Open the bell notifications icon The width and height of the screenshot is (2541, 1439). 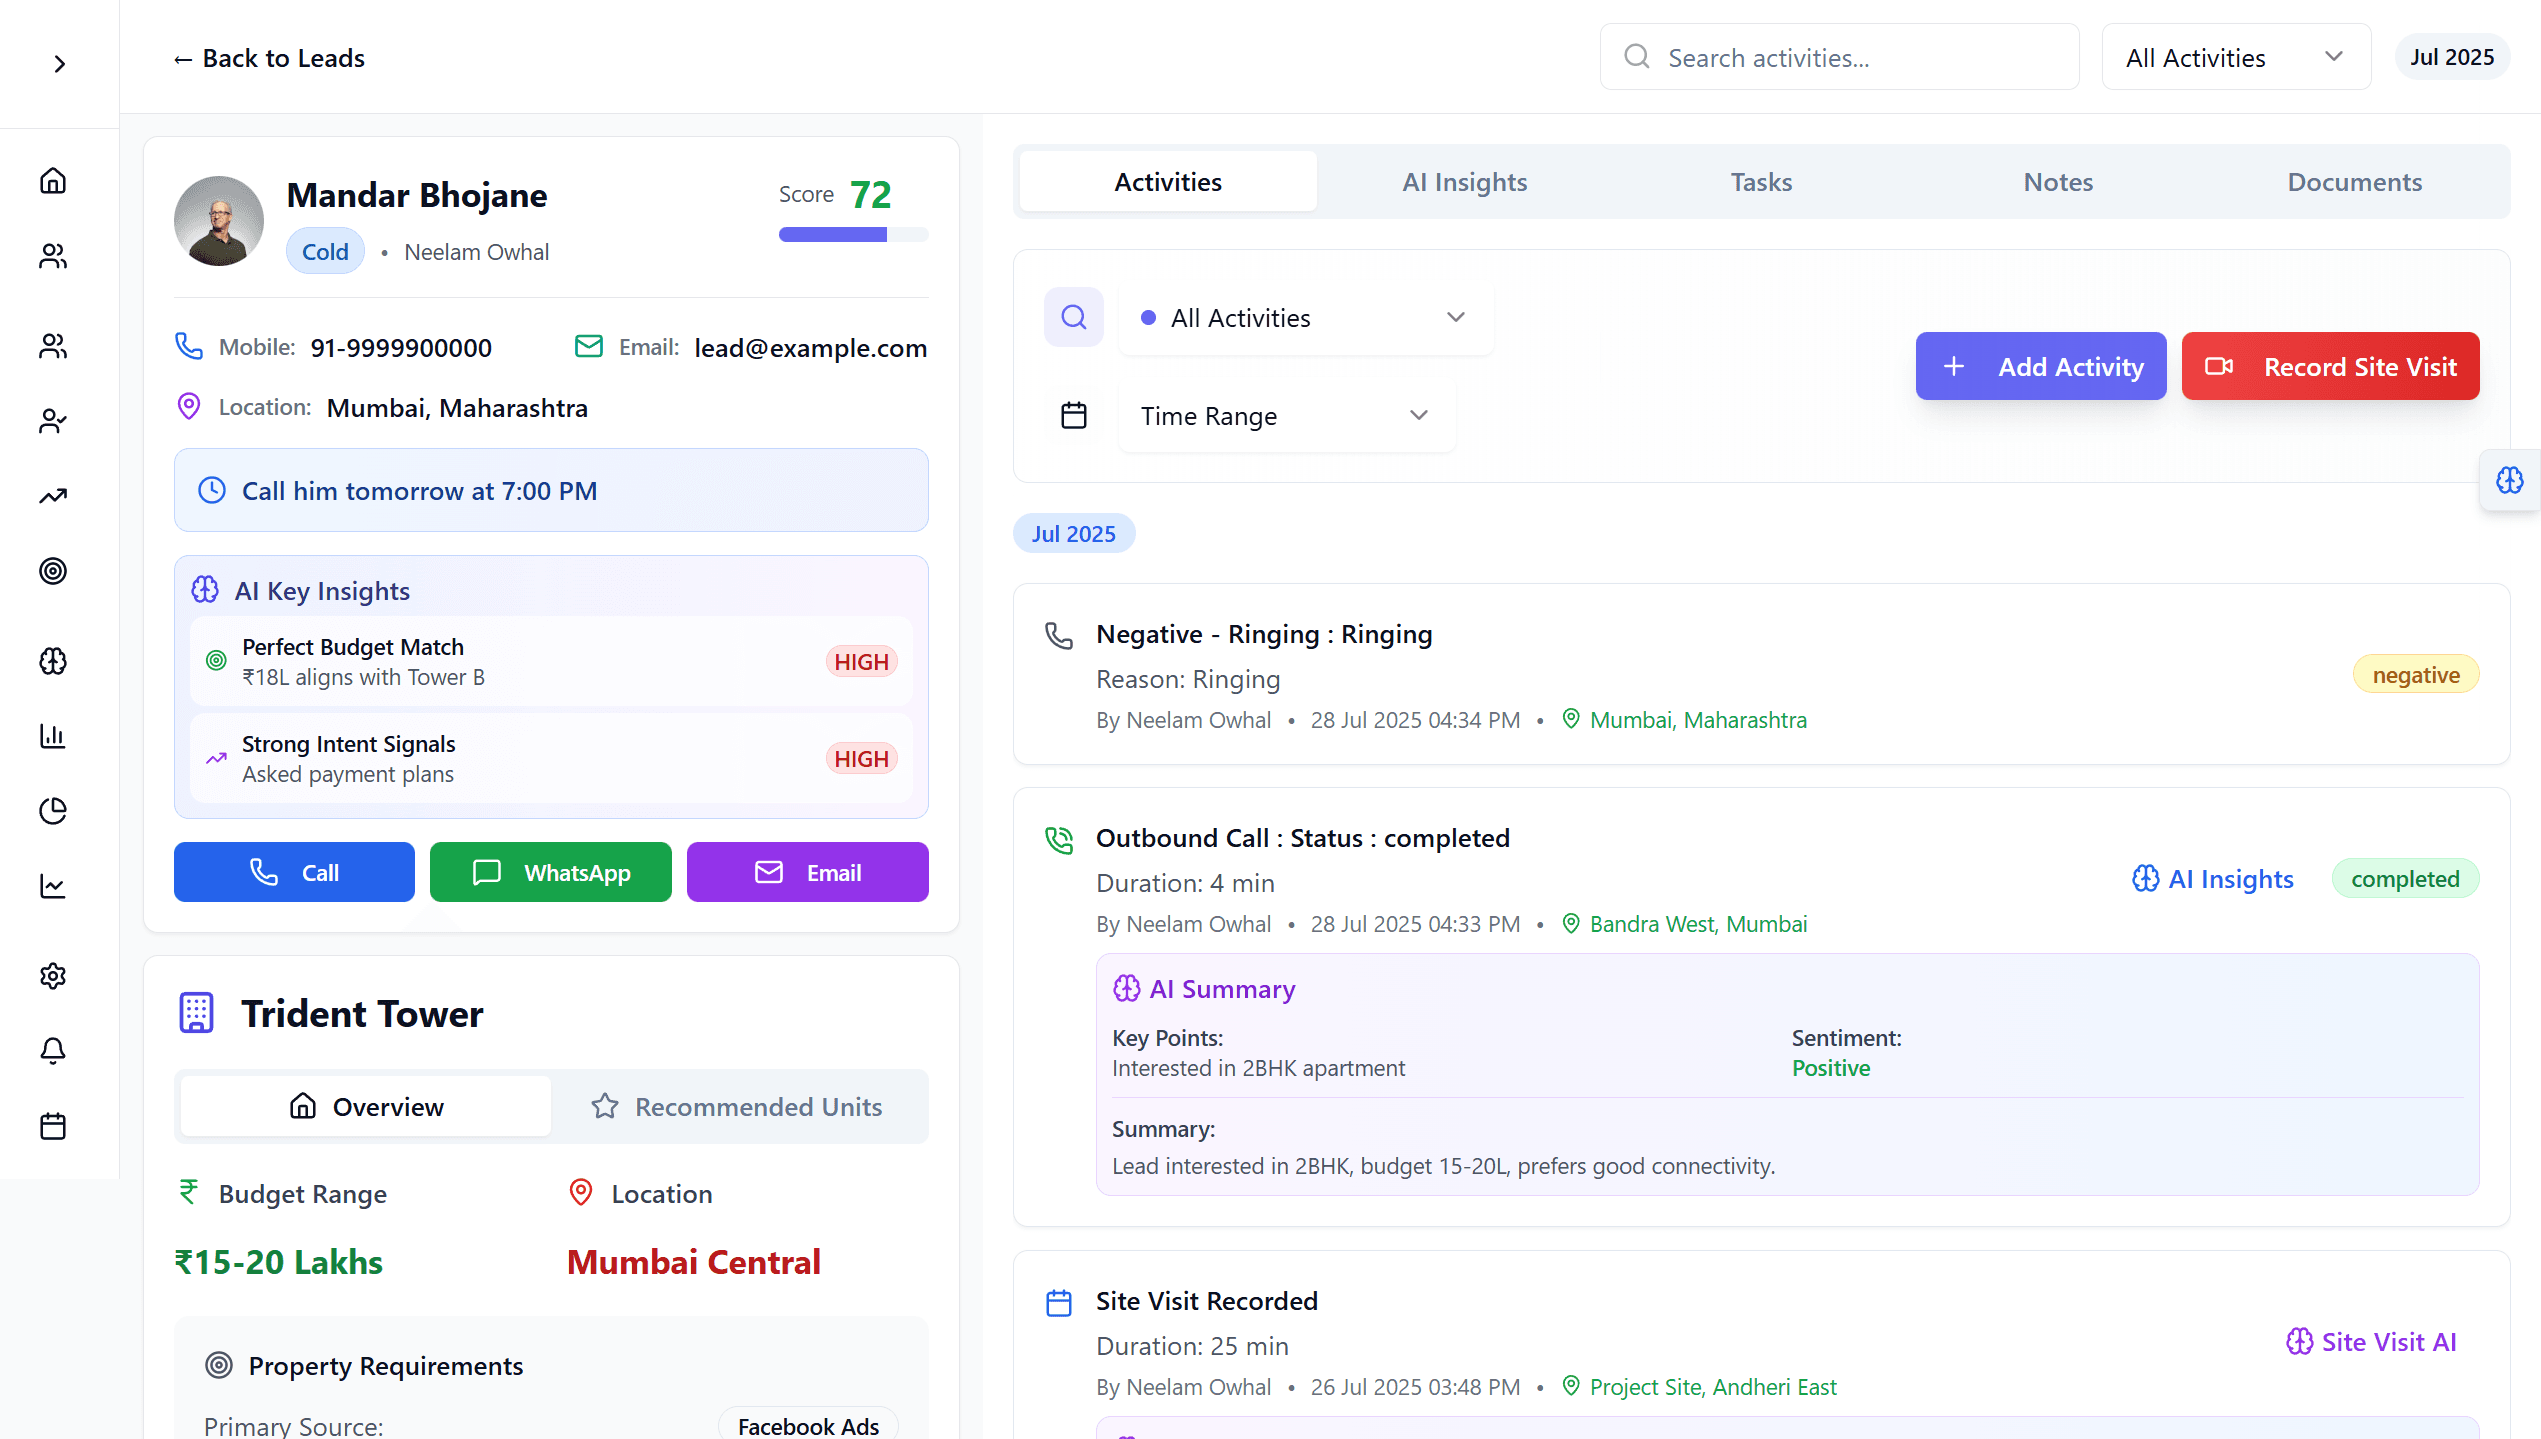click(53, 1051)
